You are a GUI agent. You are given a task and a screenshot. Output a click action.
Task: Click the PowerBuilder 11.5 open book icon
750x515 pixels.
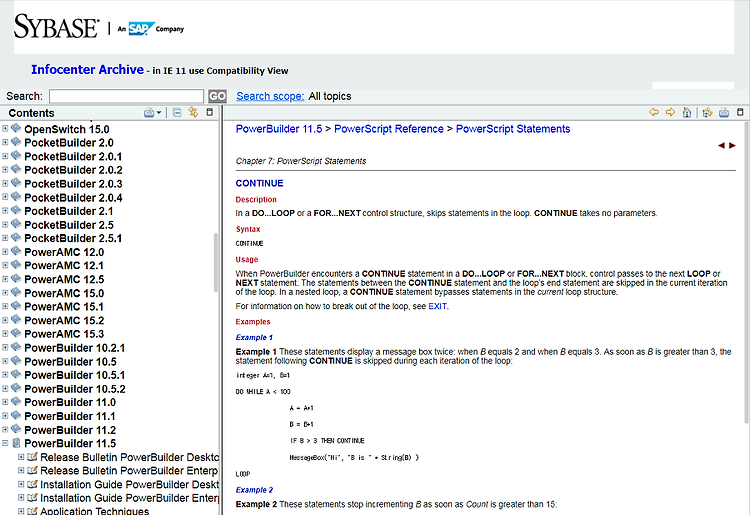coord(16,442)
